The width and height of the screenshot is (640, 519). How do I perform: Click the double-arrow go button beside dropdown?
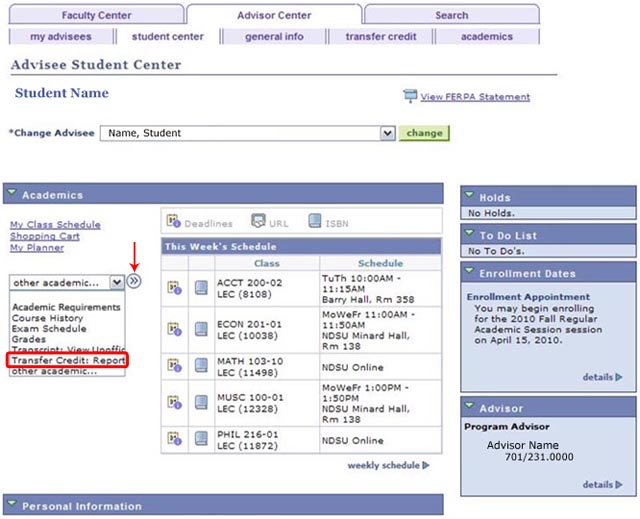[x=134, y=282]
